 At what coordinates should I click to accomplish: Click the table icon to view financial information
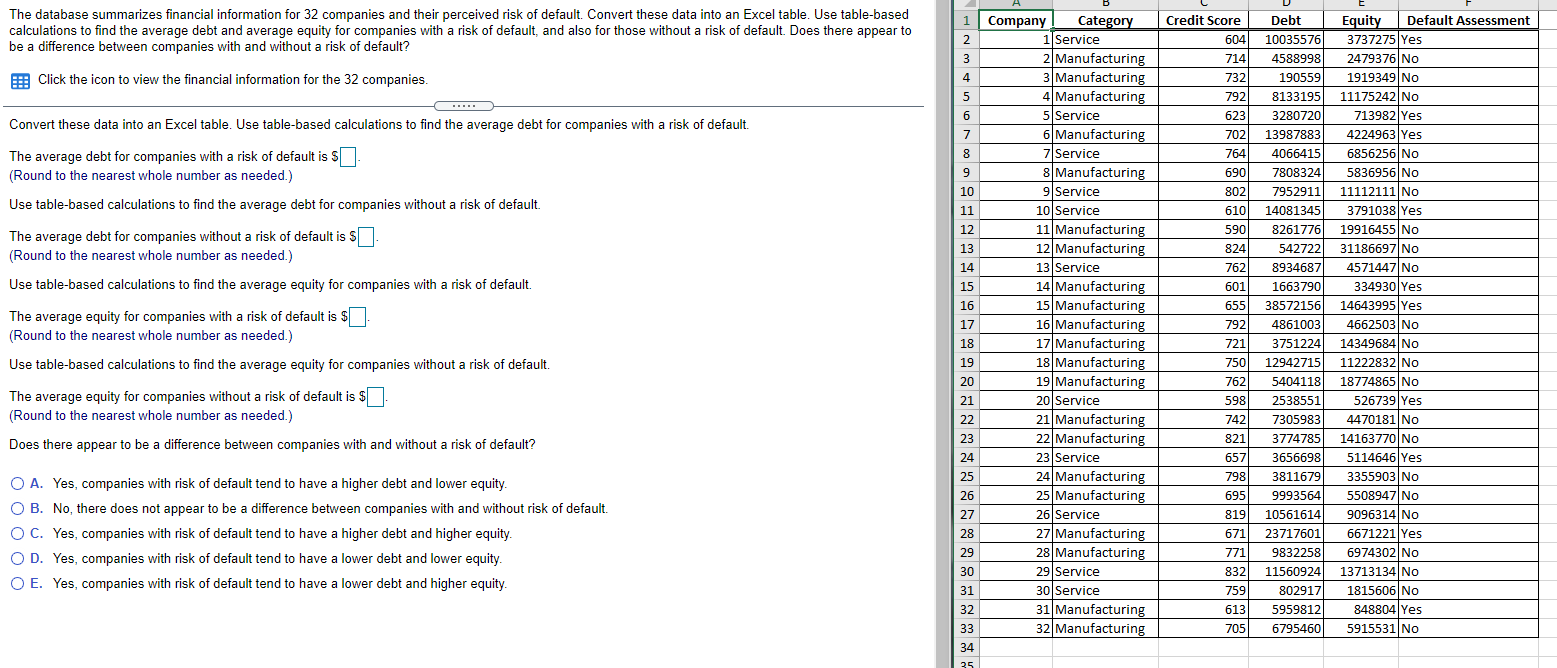point(19,80)
